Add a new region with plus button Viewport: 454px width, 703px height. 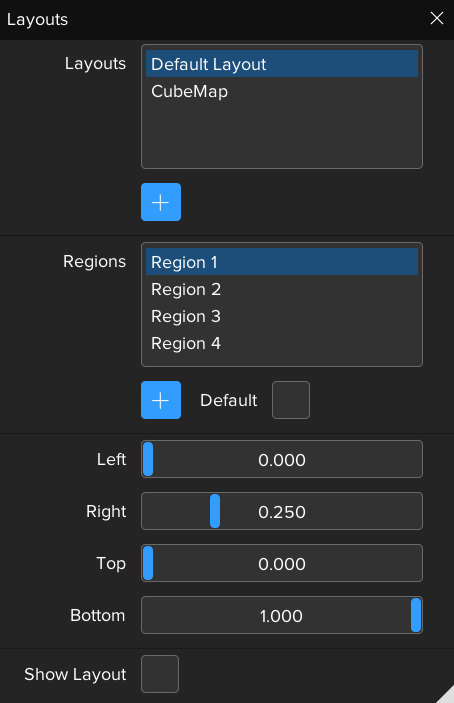pyautogui.click(x=161, y=400)
